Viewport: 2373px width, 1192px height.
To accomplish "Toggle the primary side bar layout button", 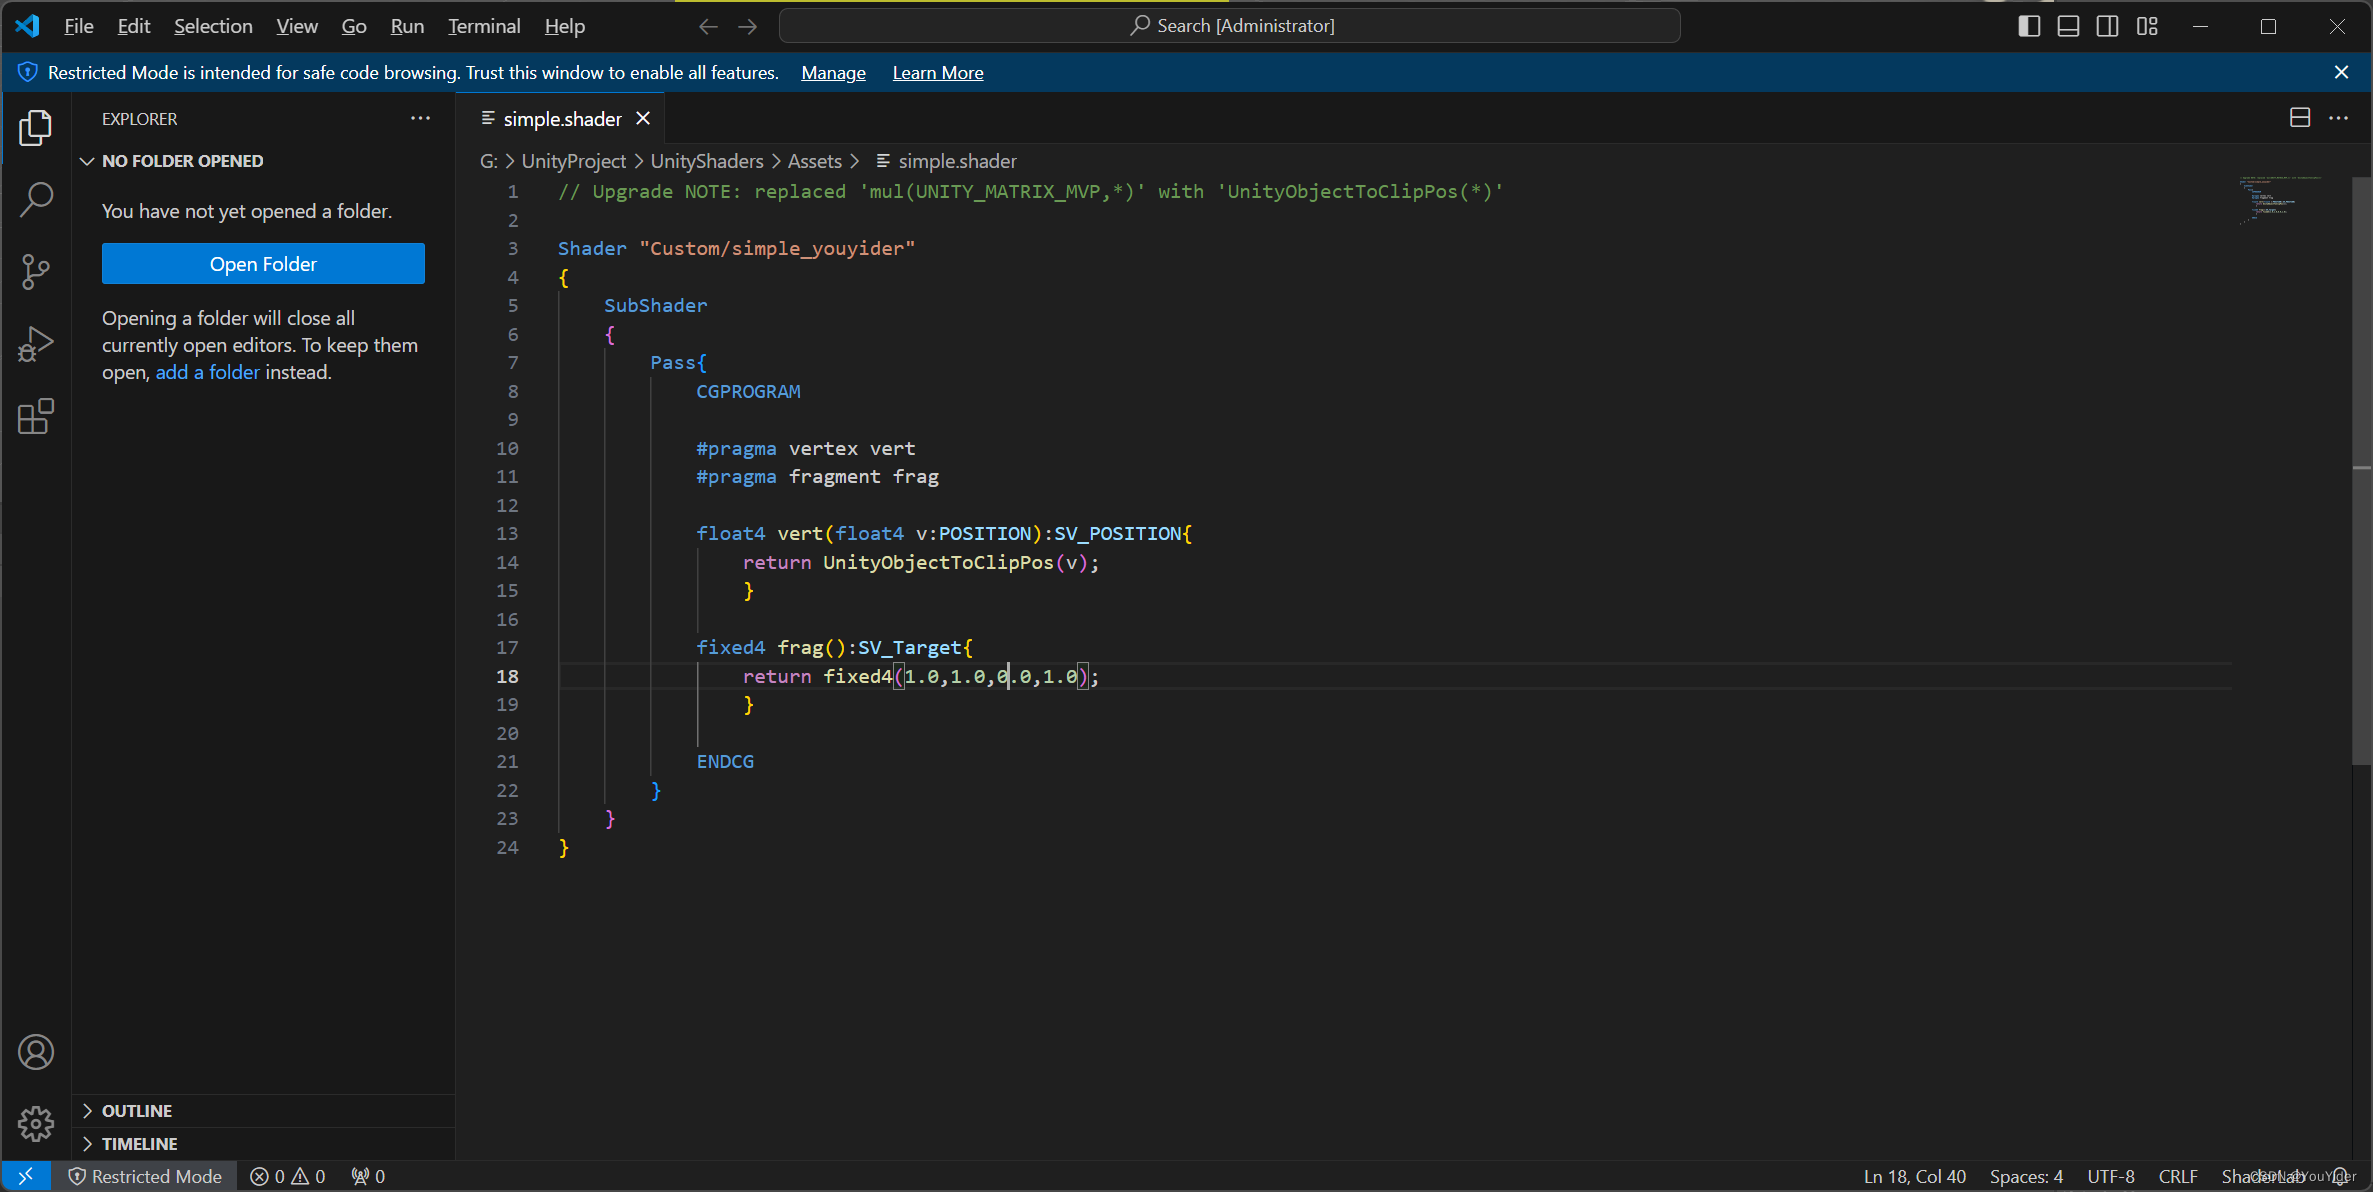I will (2029, 26).
